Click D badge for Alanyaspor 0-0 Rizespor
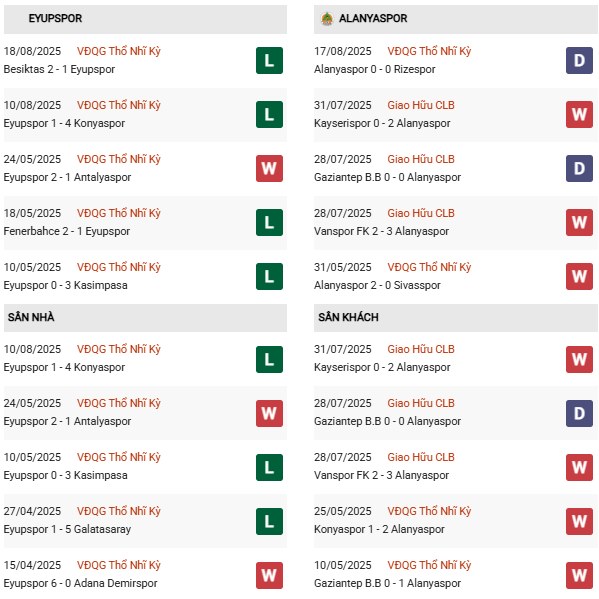The width and height of the screenshot is (599, 599). 580,60
